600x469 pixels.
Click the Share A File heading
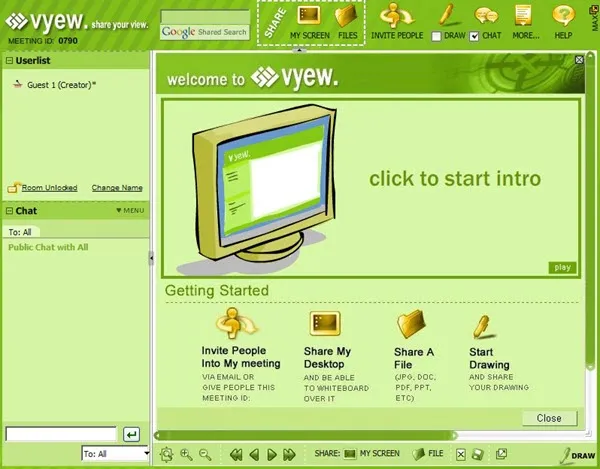(x=414, y=358)
